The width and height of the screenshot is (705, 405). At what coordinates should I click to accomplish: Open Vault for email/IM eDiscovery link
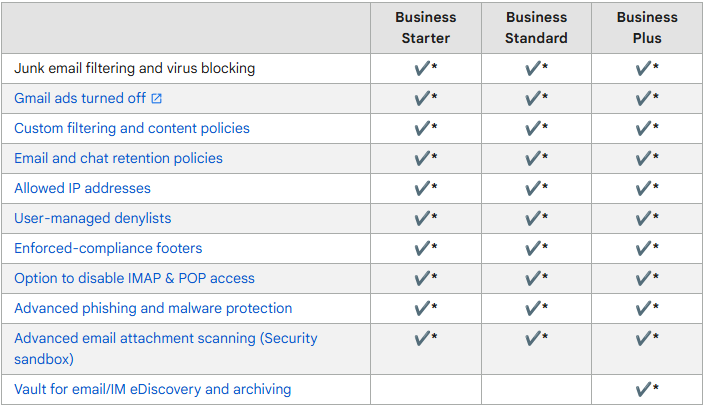[152, 389]
